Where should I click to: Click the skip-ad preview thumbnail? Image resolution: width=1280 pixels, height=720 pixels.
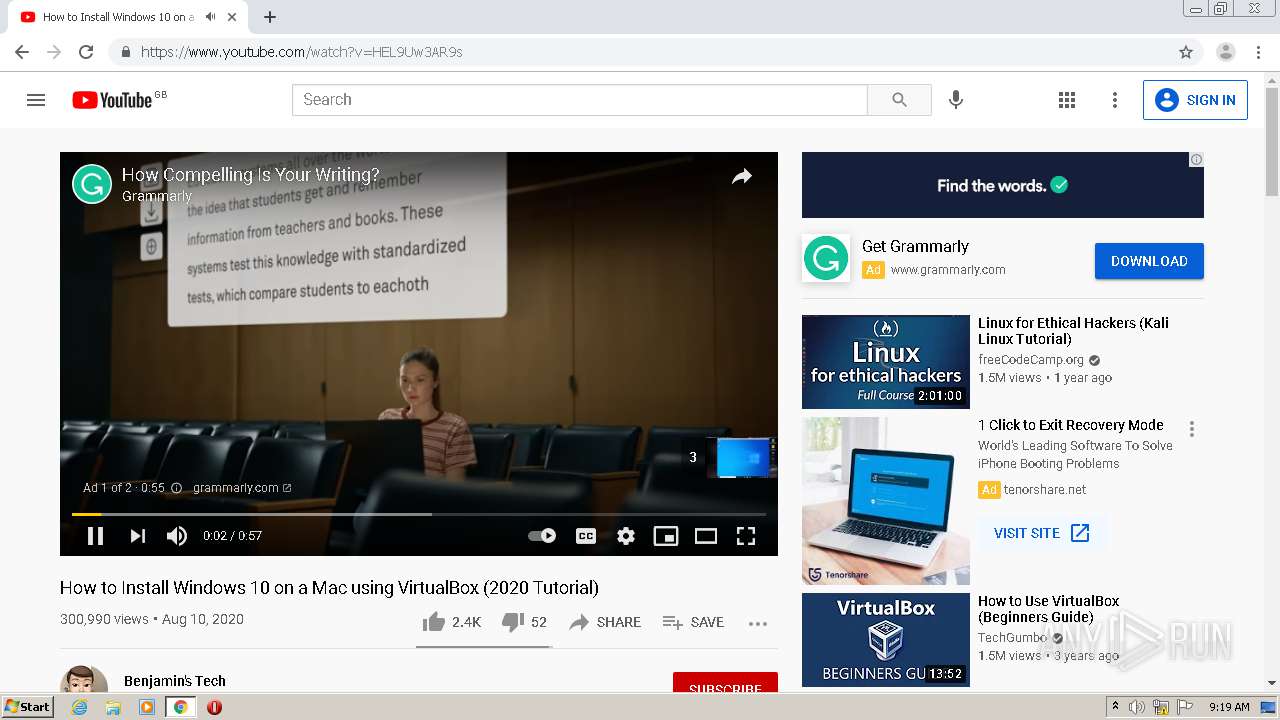tap(744, 457)
